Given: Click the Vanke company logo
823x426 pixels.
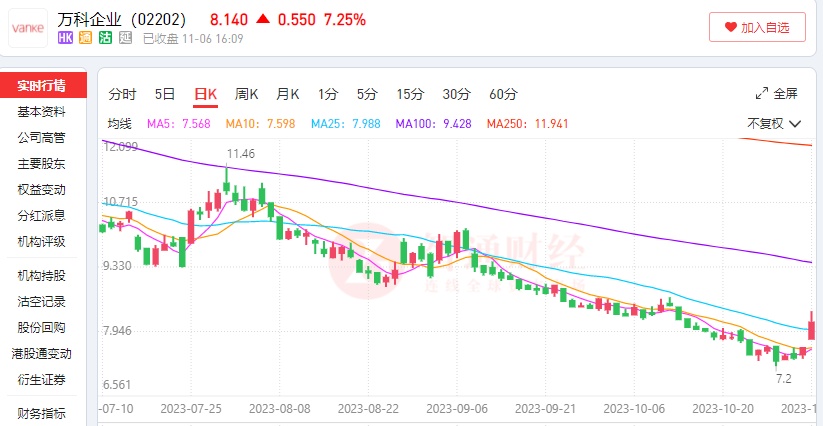Looking at the screenshot, I should coord(28,28).
